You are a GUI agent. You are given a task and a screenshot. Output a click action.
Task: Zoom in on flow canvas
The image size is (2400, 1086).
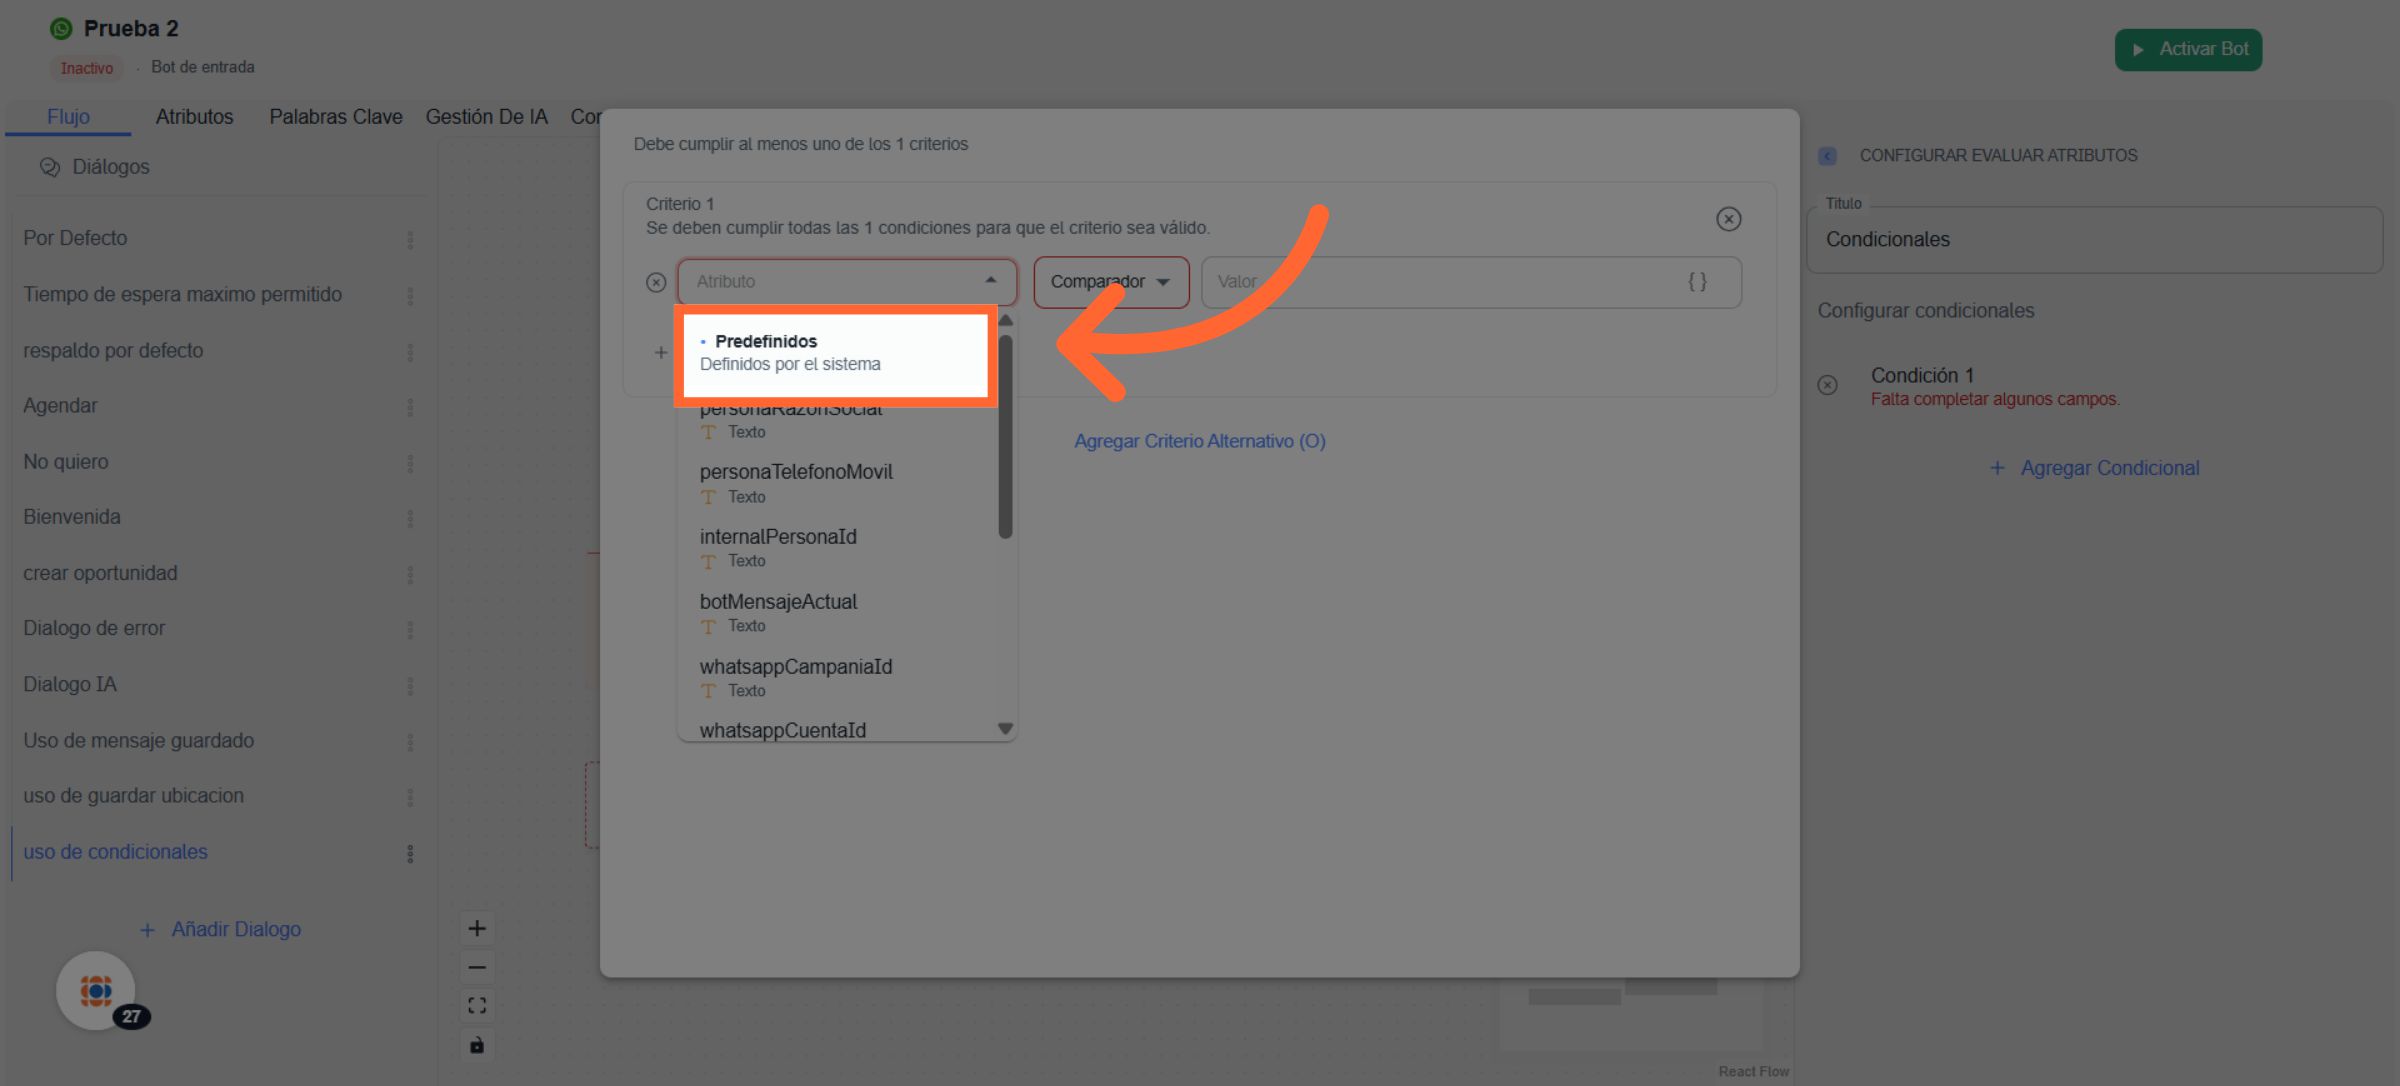click(x=477, y=928)
